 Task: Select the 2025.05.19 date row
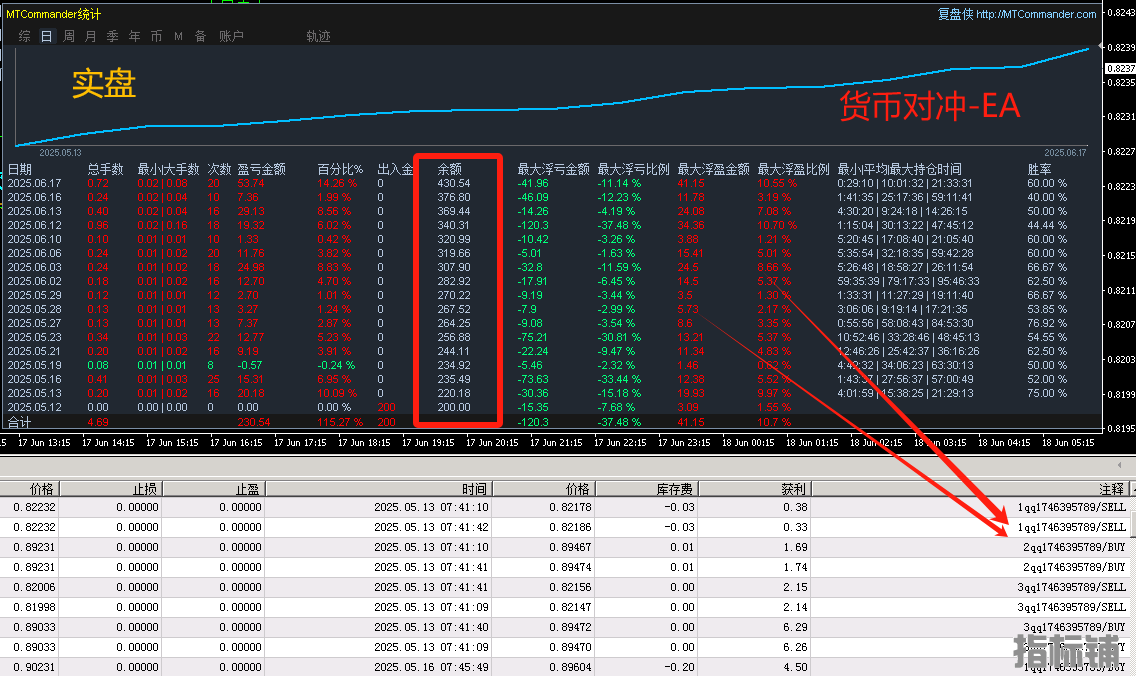click(x=34, y=365)
